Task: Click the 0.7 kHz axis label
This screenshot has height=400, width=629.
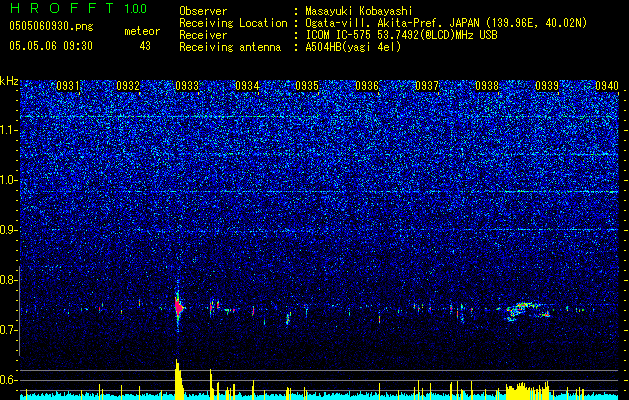Action: [9, 330]
